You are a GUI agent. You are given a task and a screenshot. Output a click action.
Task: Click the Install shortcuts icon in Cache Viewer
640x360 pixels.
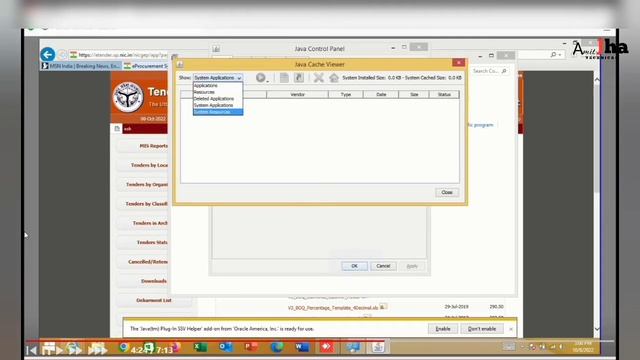point(299,78)
